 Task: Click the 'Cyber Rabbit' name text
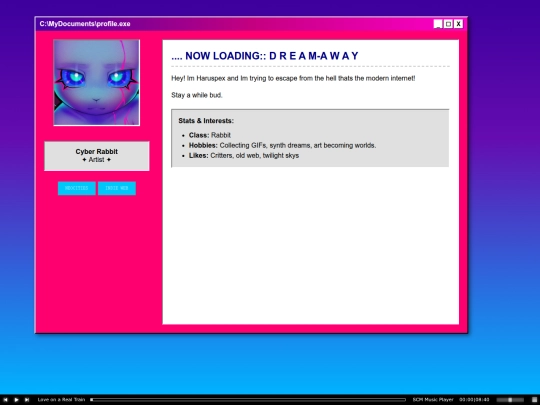pyautogui.click(x=96, y=152)
